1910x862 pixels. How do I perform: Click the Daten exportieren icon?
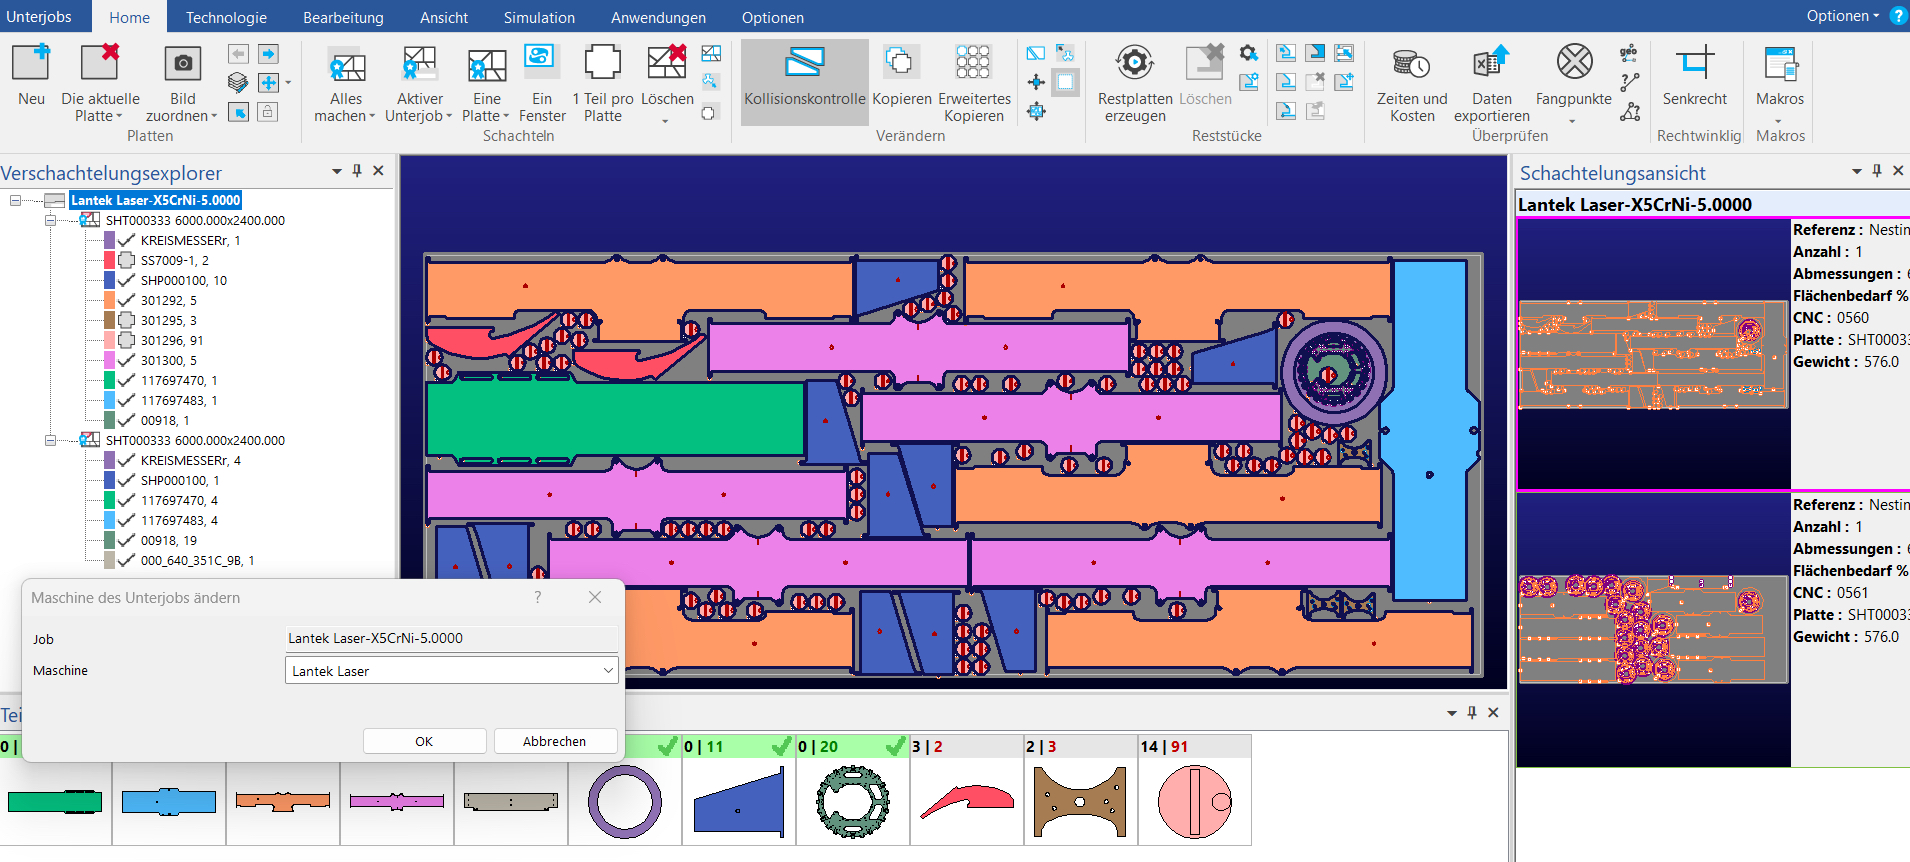tap(1490, 64)
